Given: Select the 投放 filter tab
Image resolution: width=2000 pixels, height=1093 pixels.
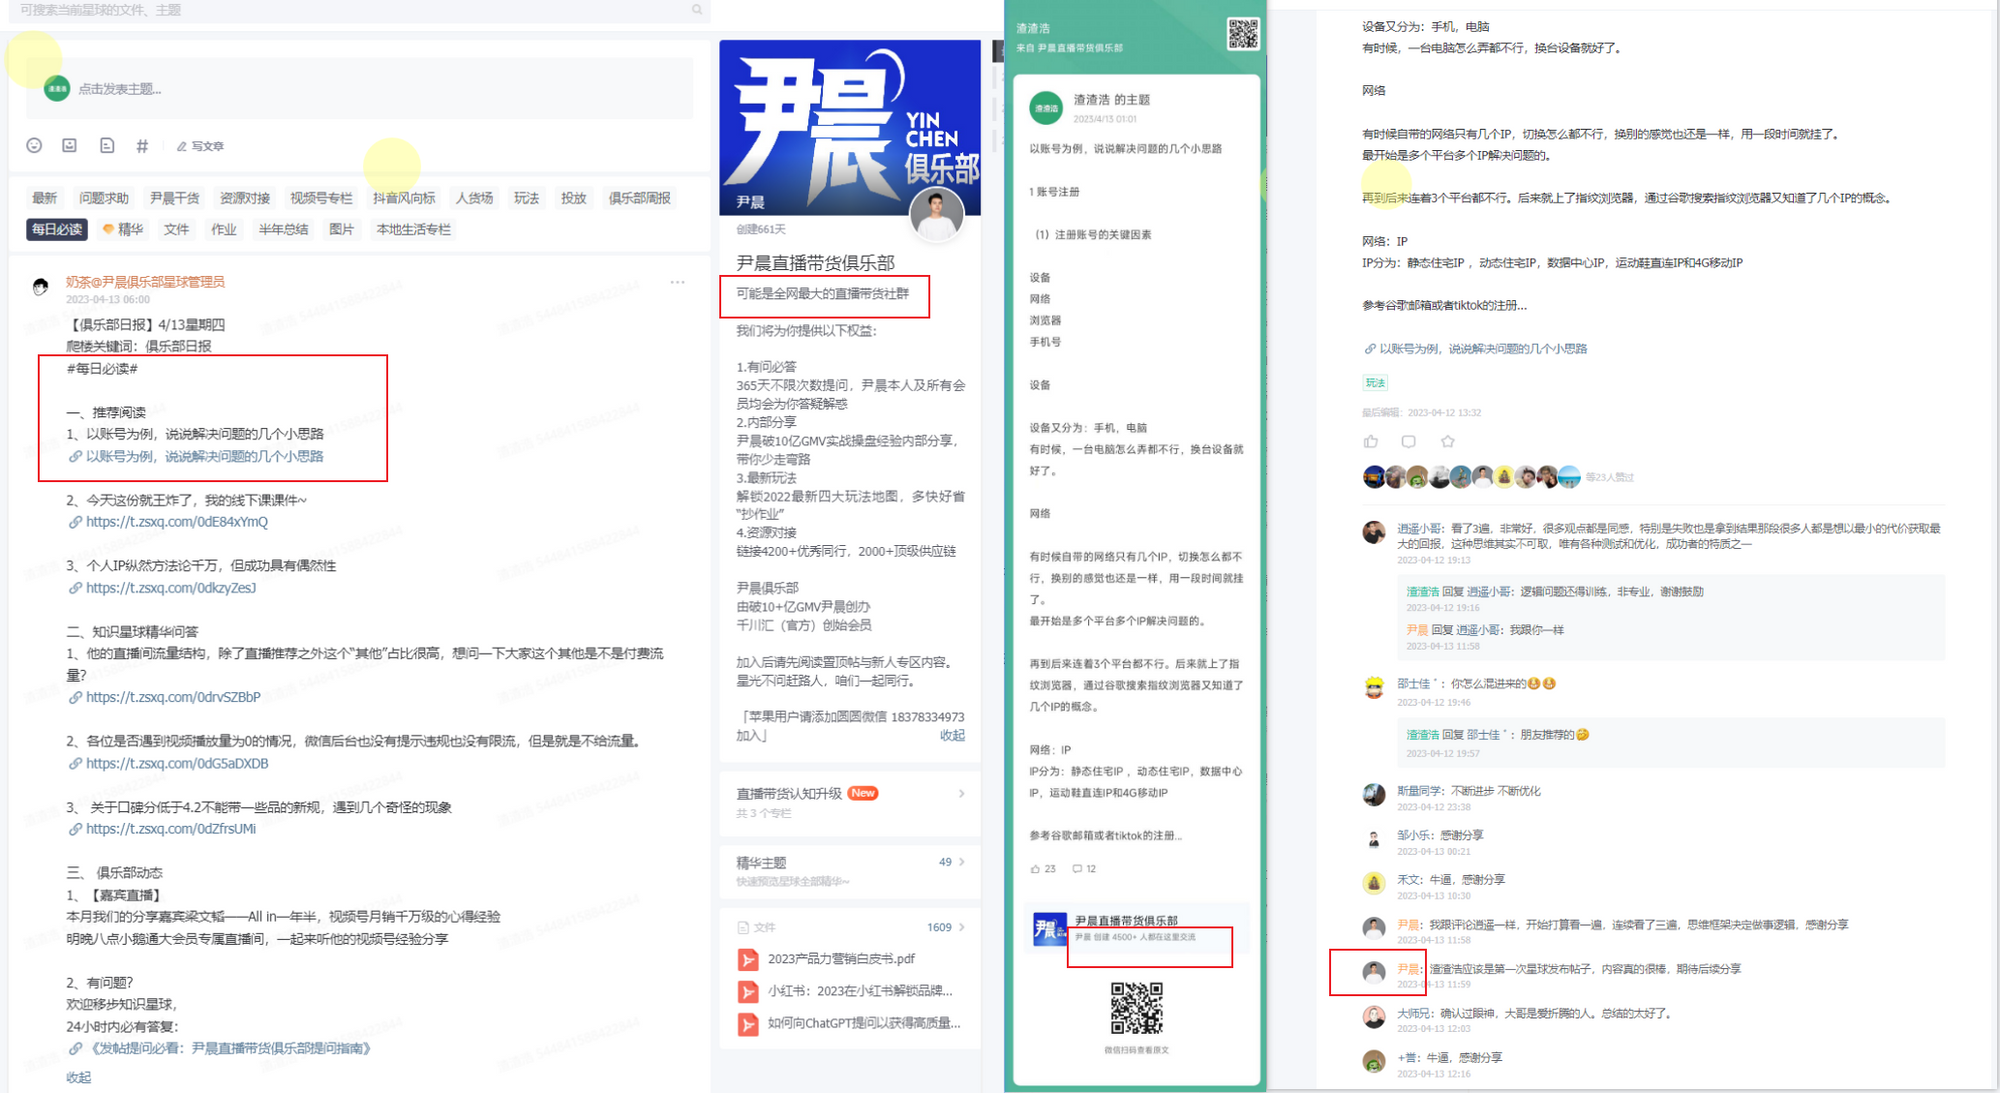Looking at the screenshot, I should [x=573, y=198].
